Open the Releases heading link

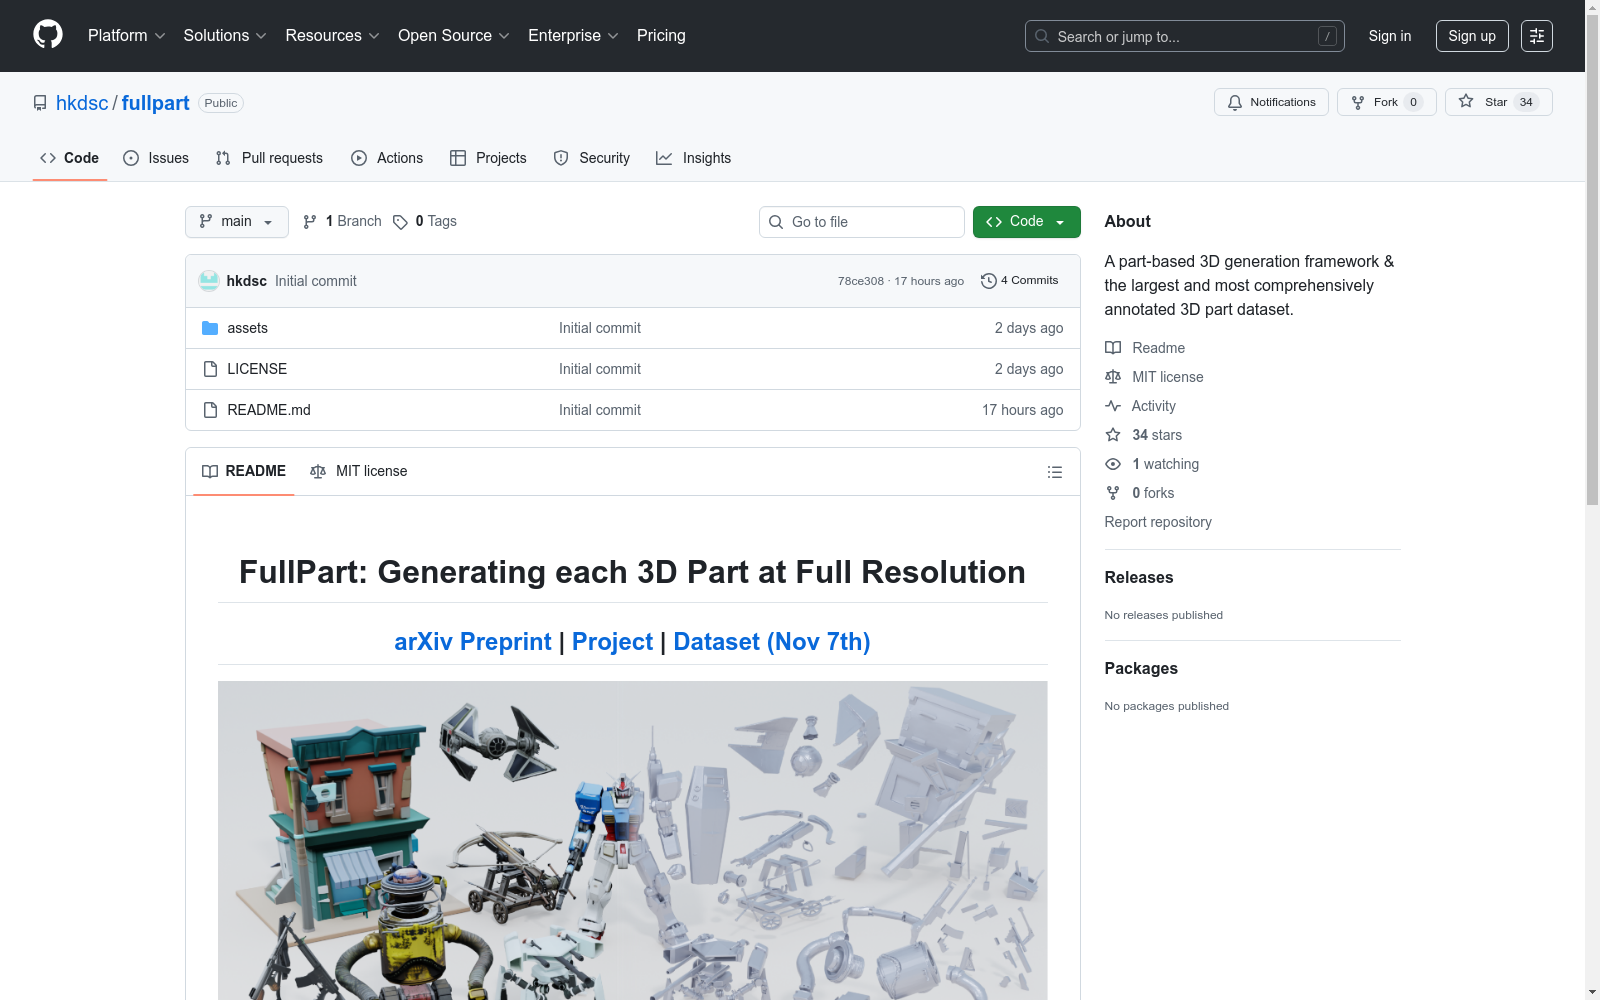(x=1139, y=577)
